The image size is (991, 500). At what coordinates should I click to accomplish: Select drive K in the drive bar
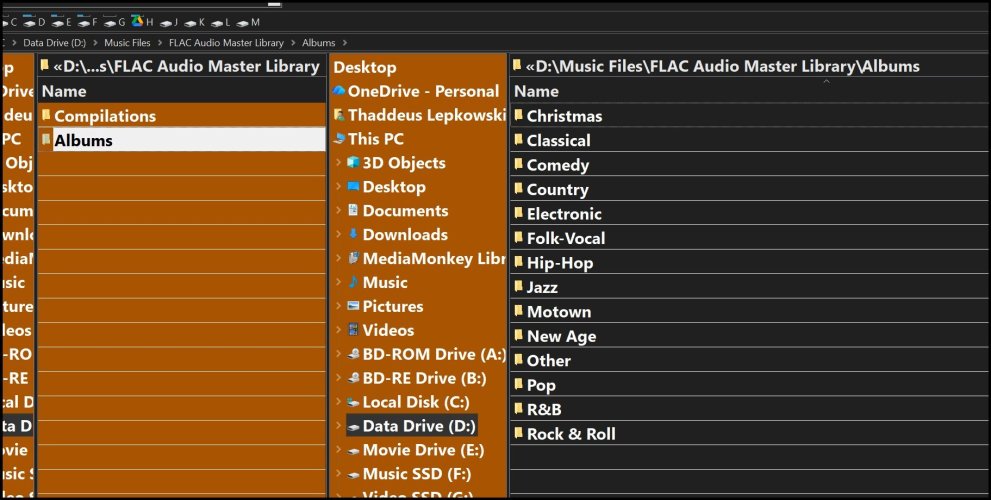pos(195,23)
